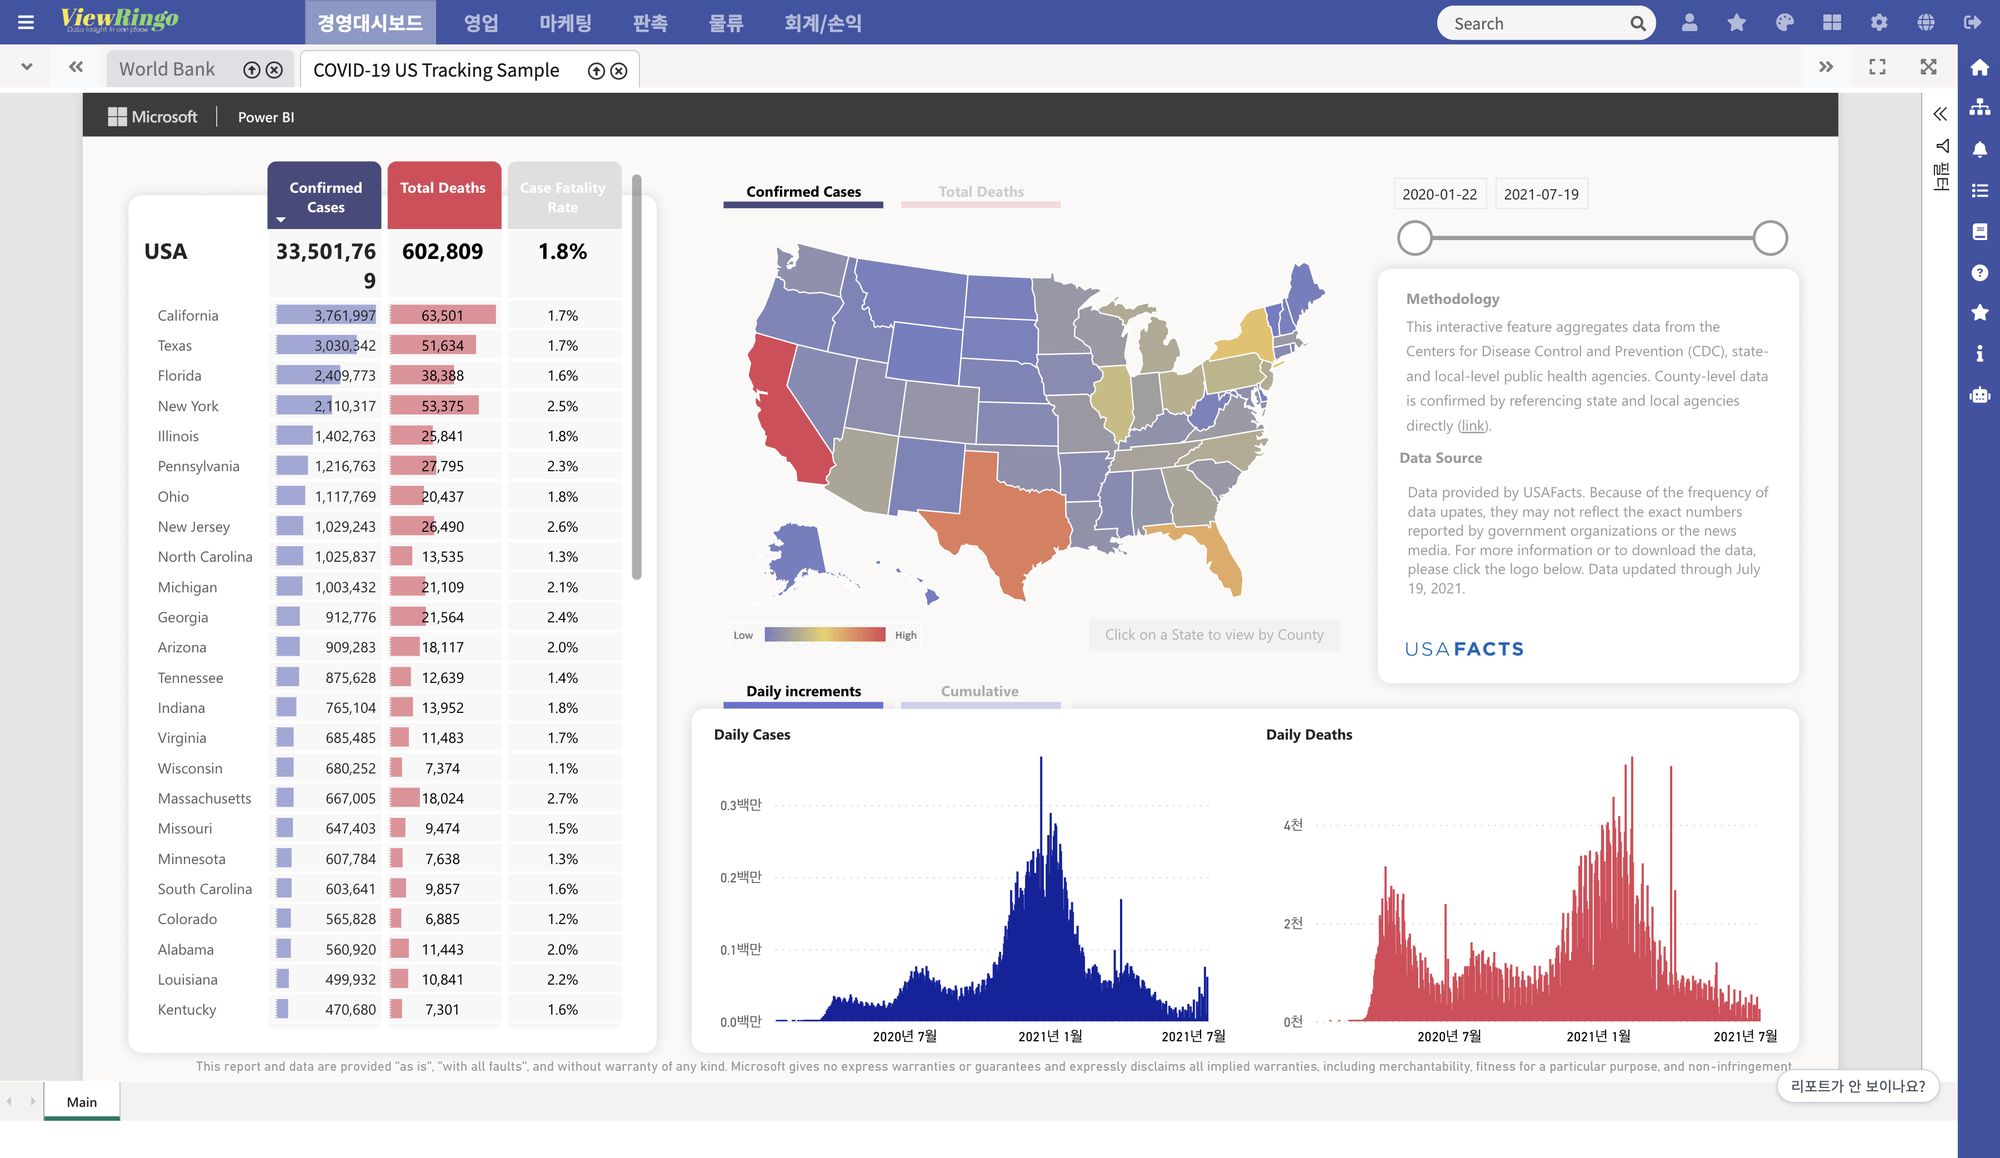2000x1158 pixels.
Task: Click the 리포트가 안 보이나요? button
Action: 1857,1086
